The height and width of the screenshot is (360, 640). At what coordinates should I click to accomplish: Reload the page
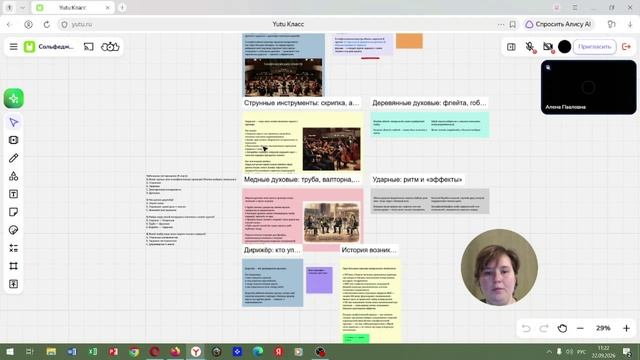click(47, 24)
